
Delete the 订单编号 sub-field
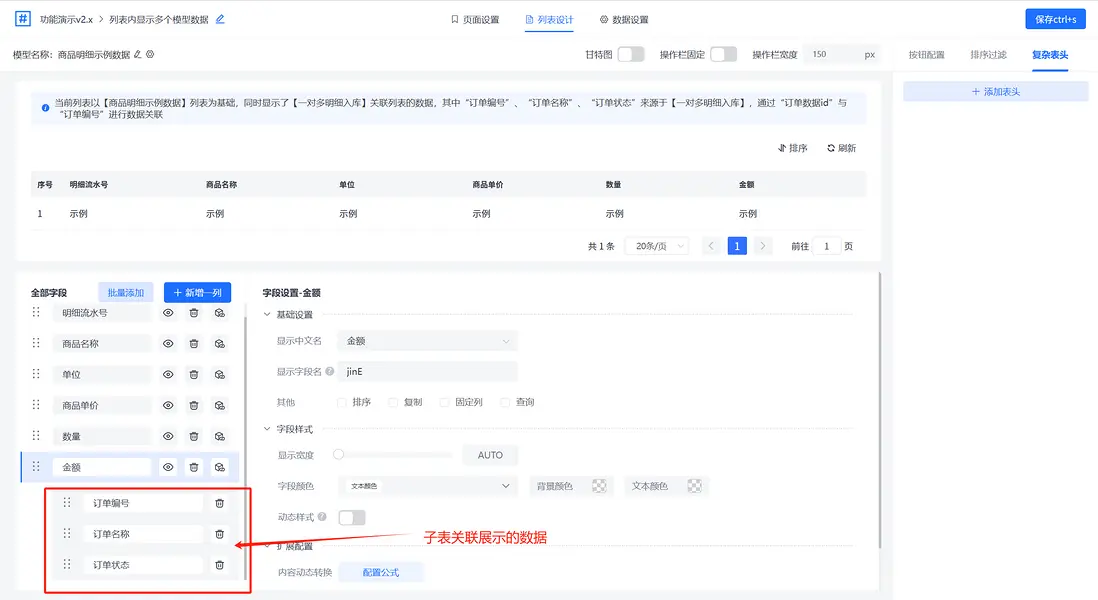[219, 503]
